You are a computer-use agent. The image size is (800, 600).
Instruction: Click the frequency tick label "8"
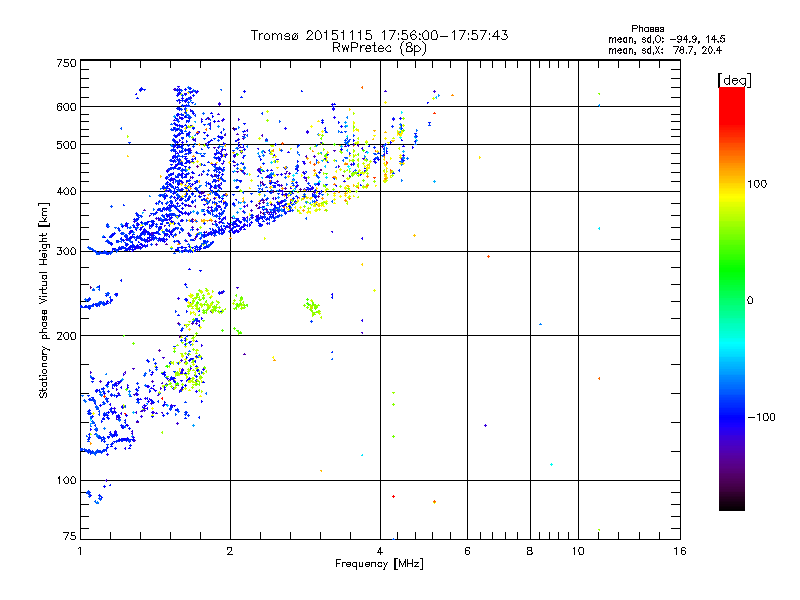pyautogui.click(x=530, y=551)
